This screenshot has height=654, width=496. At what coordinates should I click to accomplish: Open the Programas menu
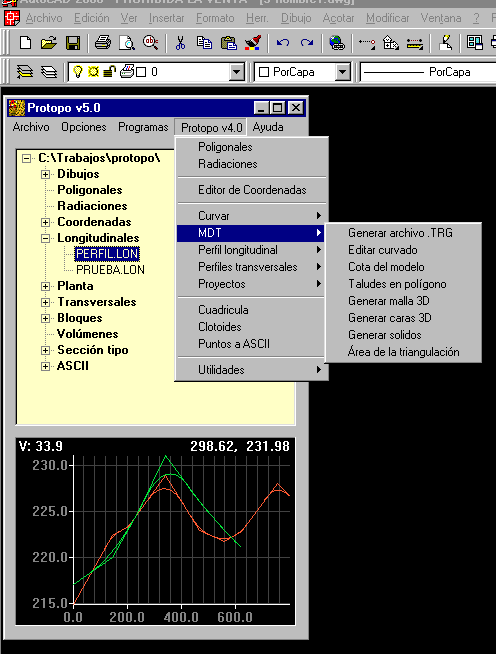coord(143,127)
